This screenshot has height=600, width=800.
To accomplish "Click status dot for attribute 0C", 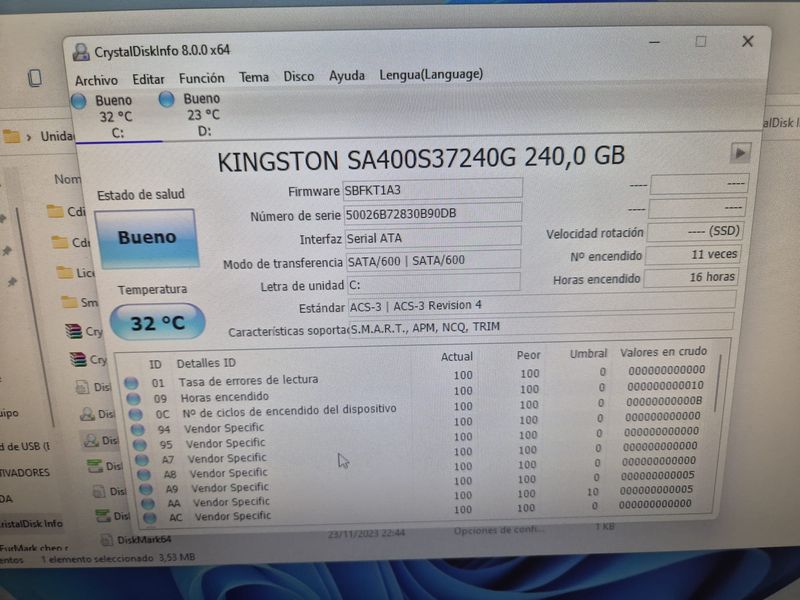I will [x=136, y=414].
